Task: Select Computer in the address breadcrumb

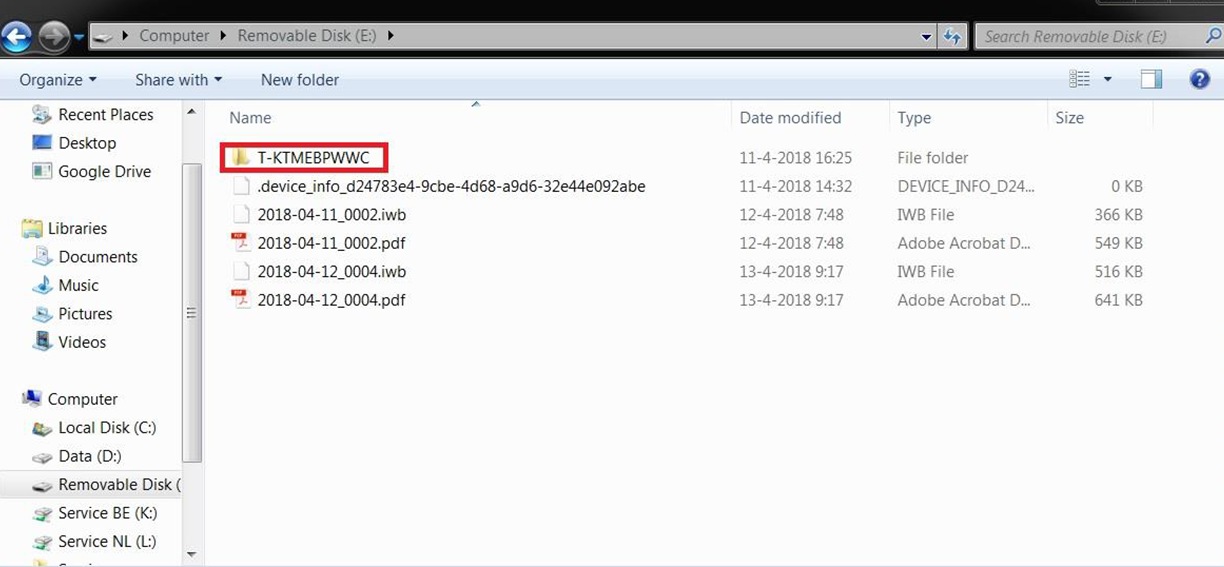Action: (174, 36)
